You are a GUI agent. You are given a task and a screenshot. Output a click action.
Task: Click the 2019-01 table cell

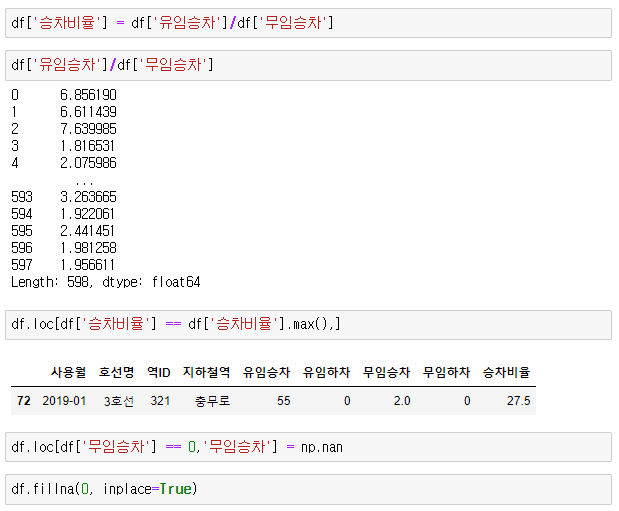64,401
